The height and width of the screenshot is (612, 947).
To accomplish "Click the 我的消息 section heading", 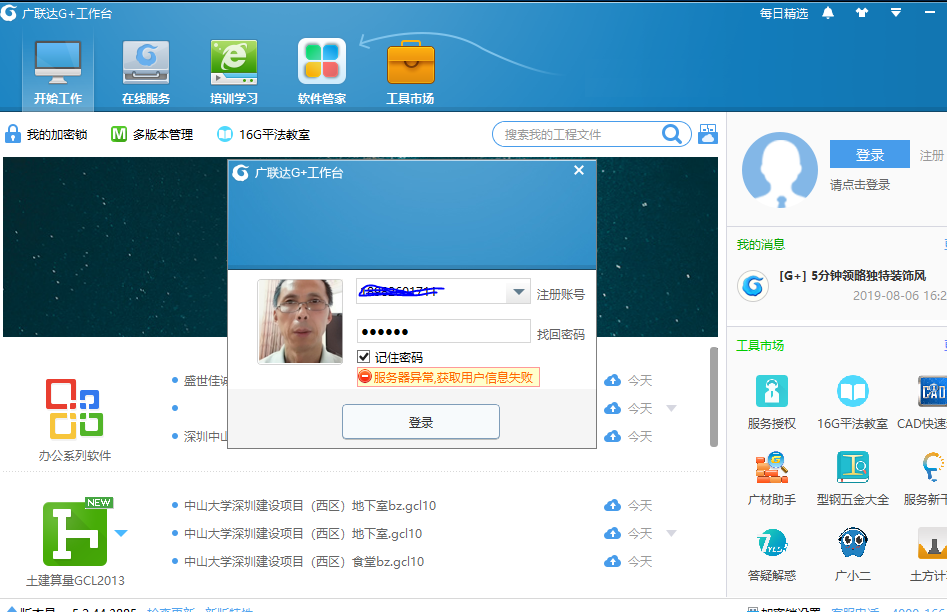I will [x=760, y=245].
